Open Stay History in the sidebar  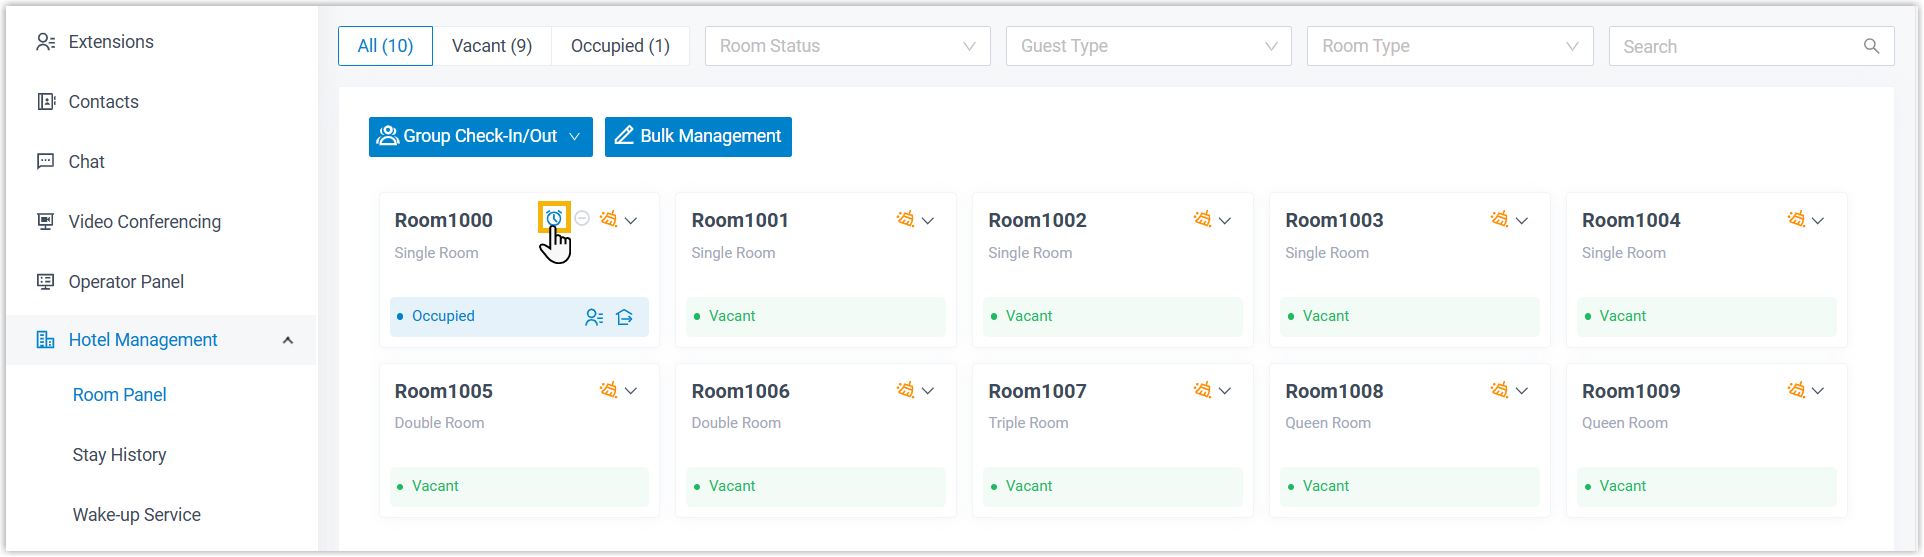click(x=119, y=455)
